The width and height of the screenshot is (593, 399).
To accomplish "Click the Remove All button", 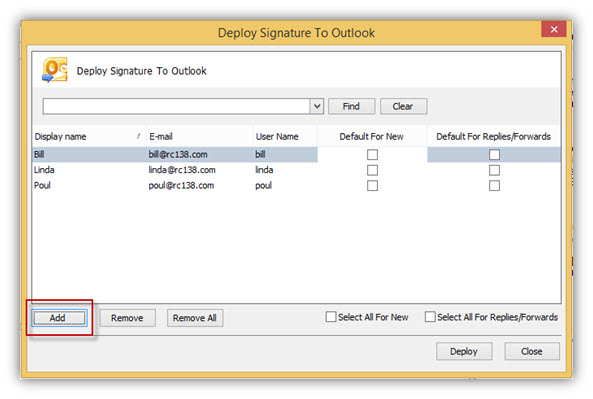I will (195, 318).
